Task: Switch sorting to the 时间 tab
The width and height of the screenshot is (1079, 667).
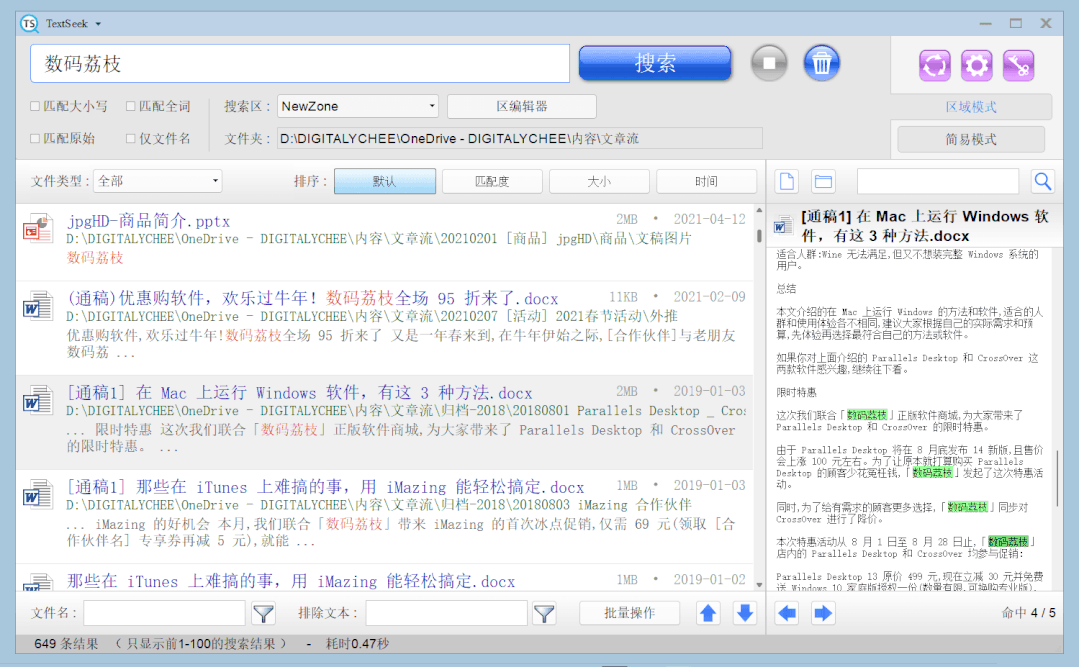Action: pos(707,180)
